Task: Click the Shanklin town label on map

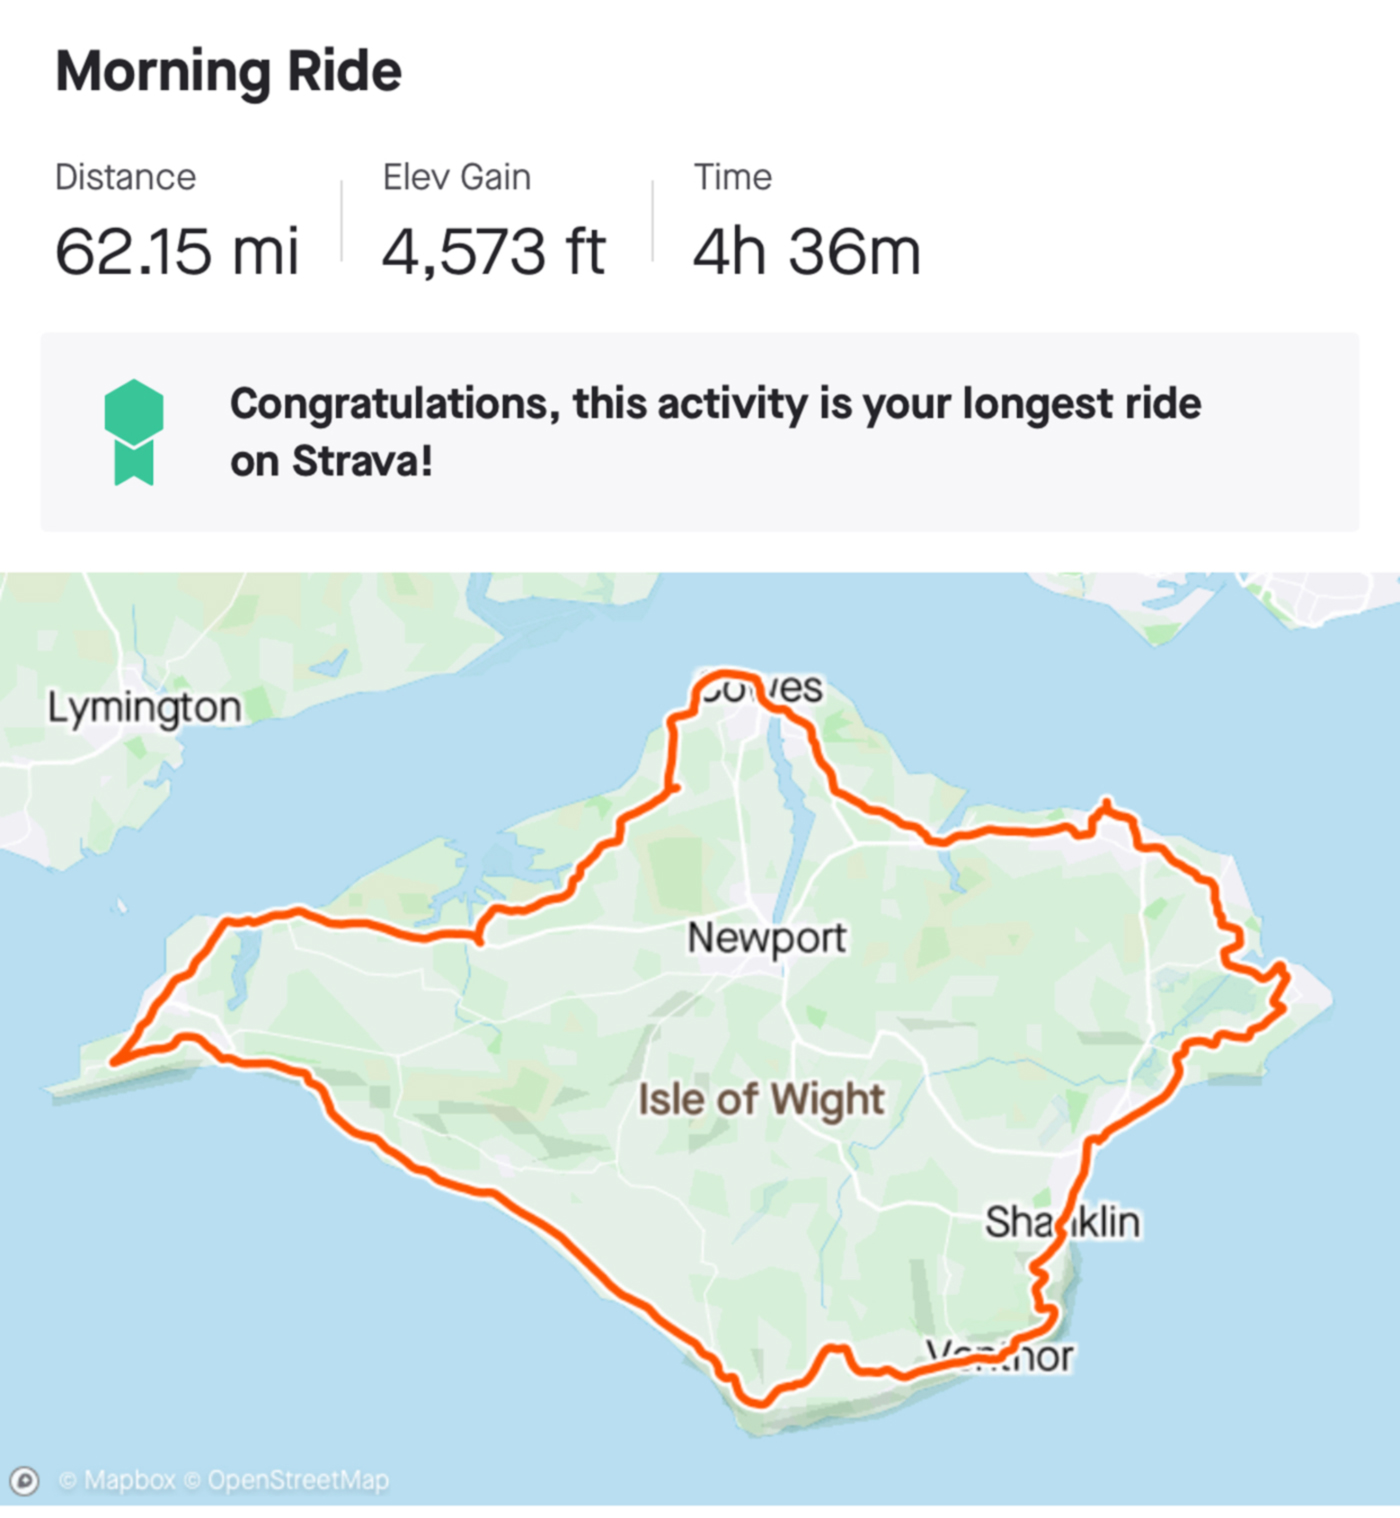Action: click(x=1062, y=1222)
